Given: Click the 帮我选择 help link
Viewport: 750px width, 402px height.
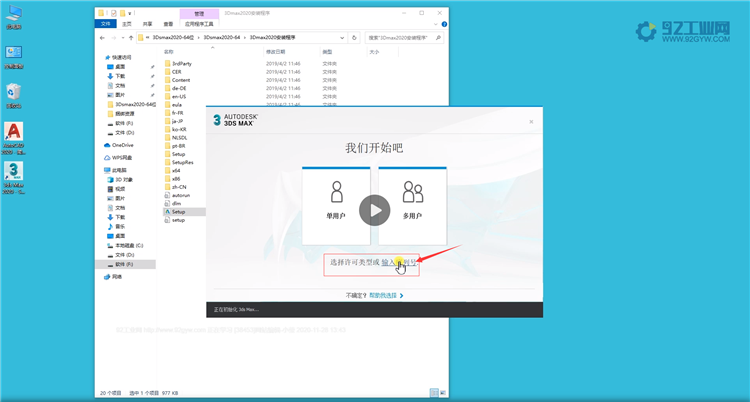Looking at the screenshot, I should point(386,296).
